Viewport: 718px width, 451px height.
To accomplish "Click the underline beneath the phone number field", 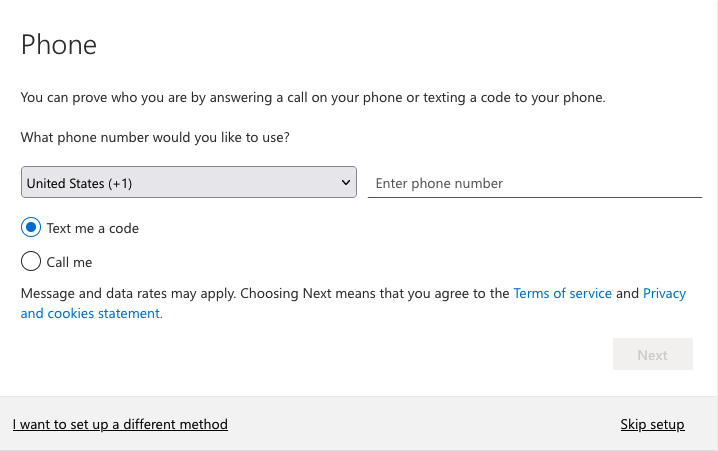I will tap(534, 197).
